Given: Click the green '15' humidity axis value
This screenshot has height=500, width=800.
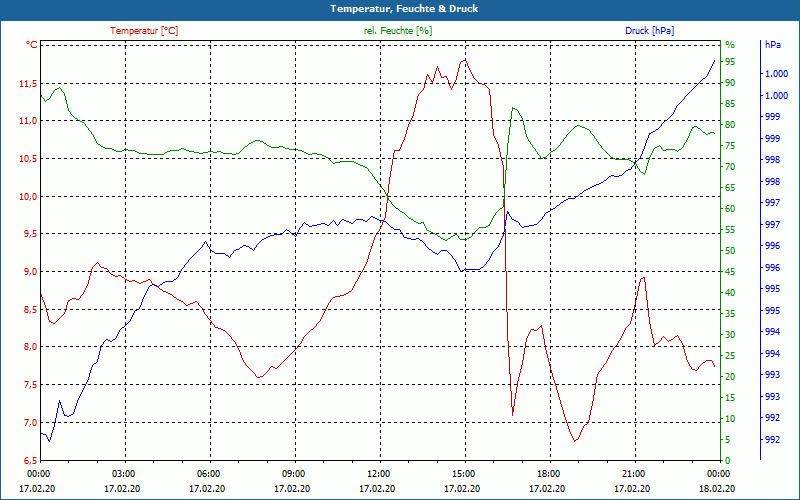Looking at the screenshot, I should coord(730,397).
